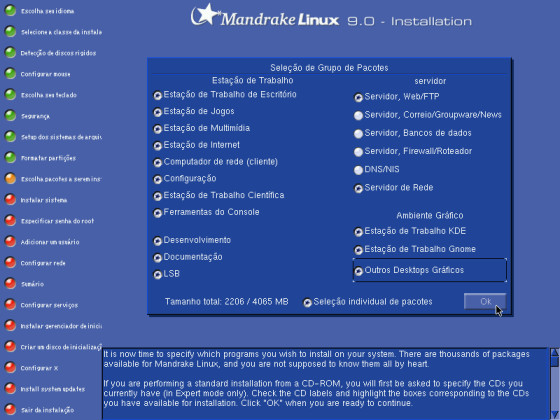Click the help panel scrollbar thumb

coord(555,361)
